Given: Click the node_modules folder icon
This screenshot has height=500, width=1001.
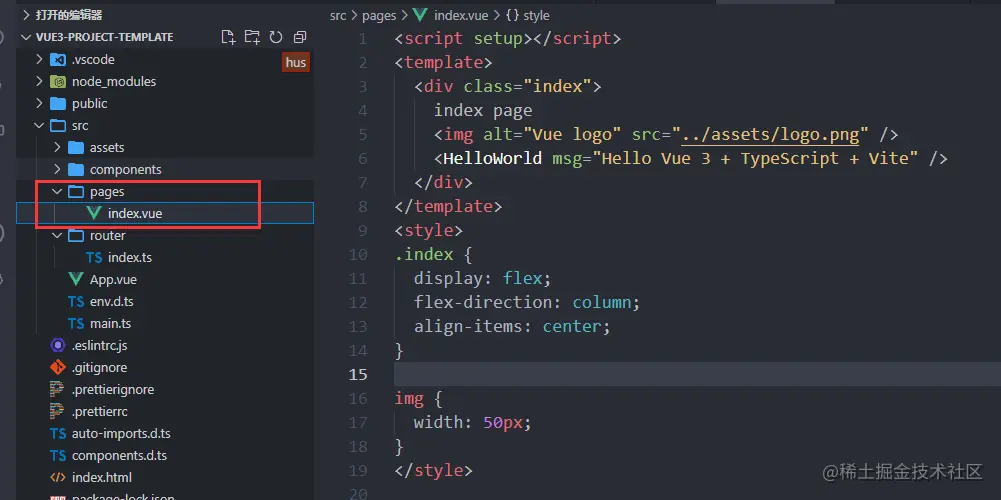Looking at the screenshot, I should [x=58, y=82].
